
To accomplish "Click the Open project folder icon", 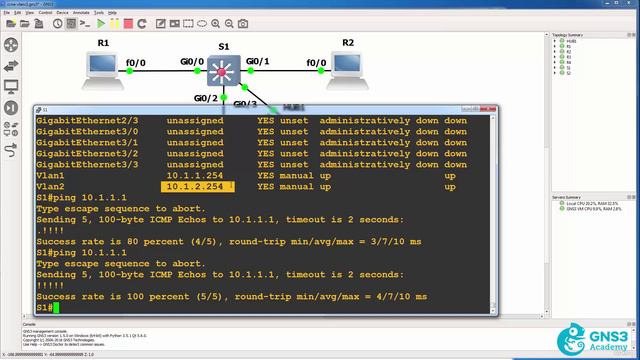I will point(25,24).
